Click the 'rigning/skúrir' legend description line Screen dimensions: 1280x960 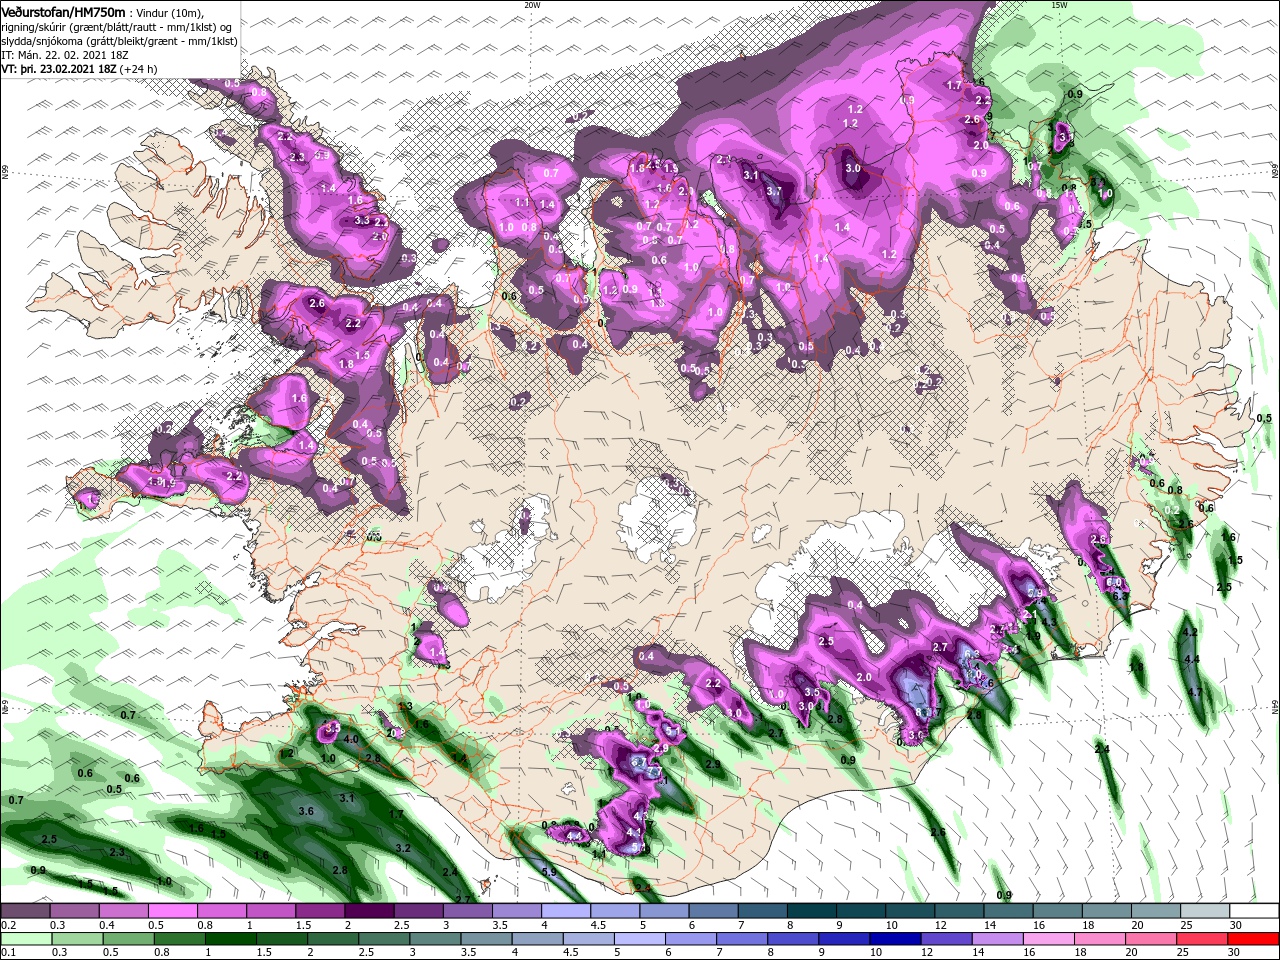click(118, 27)
